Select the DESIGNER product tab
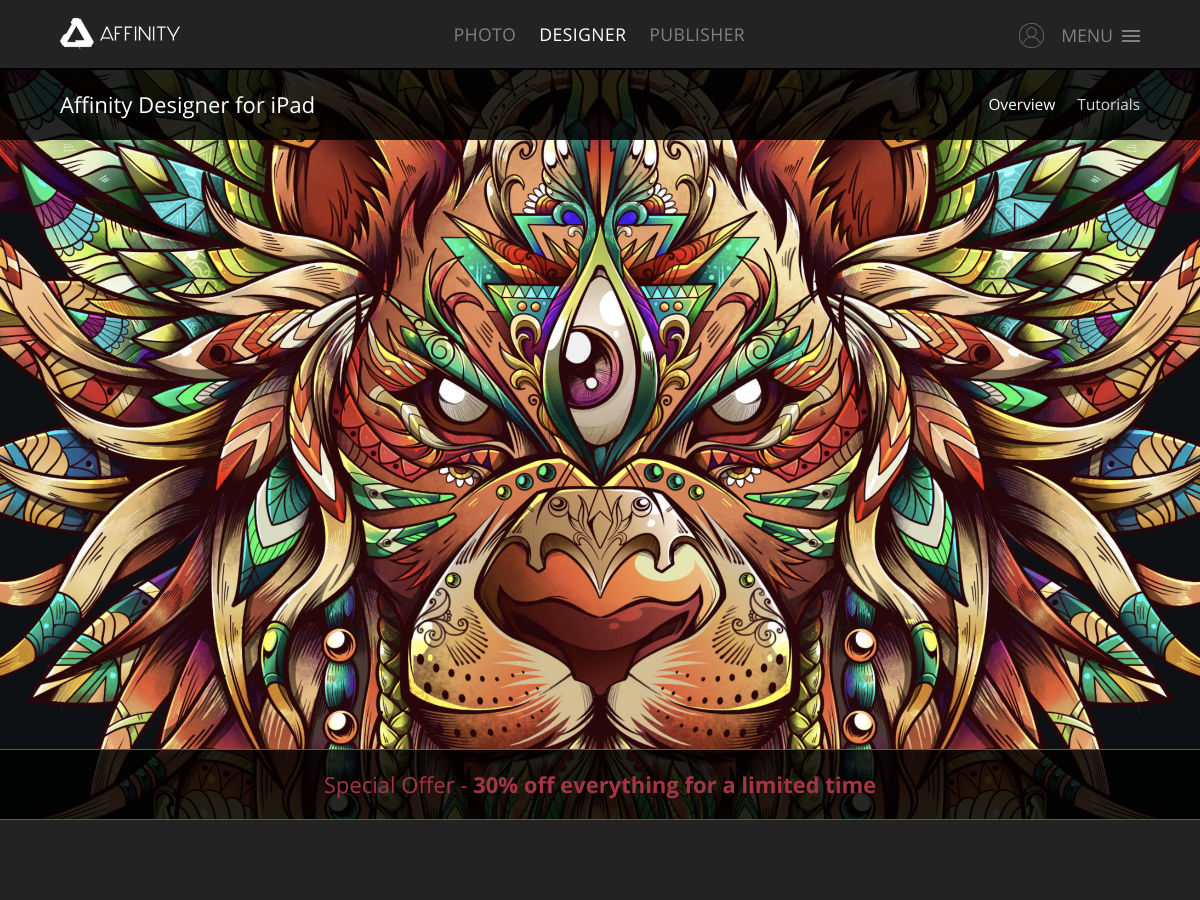Viewport: 1200px width, 900px height. point(582,35)
